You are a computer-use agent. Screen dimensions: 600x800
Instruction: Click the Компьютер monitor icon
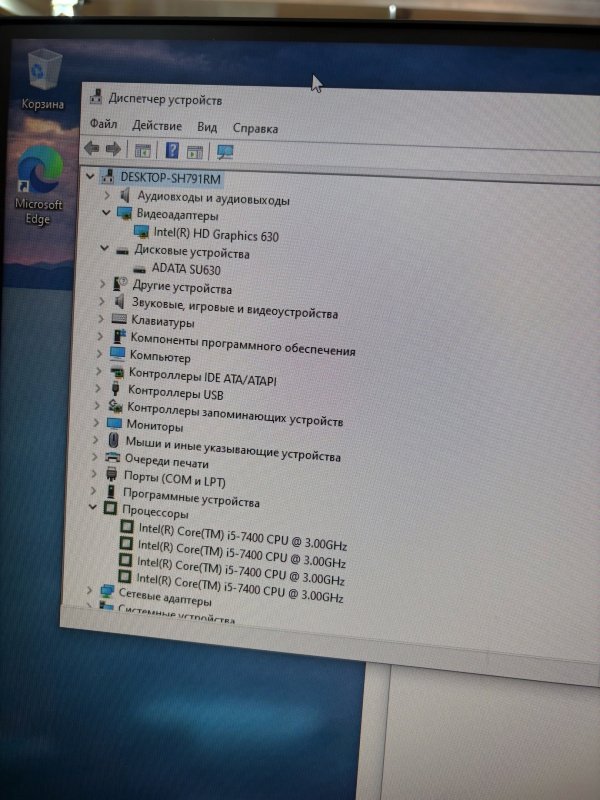[117, 354]
